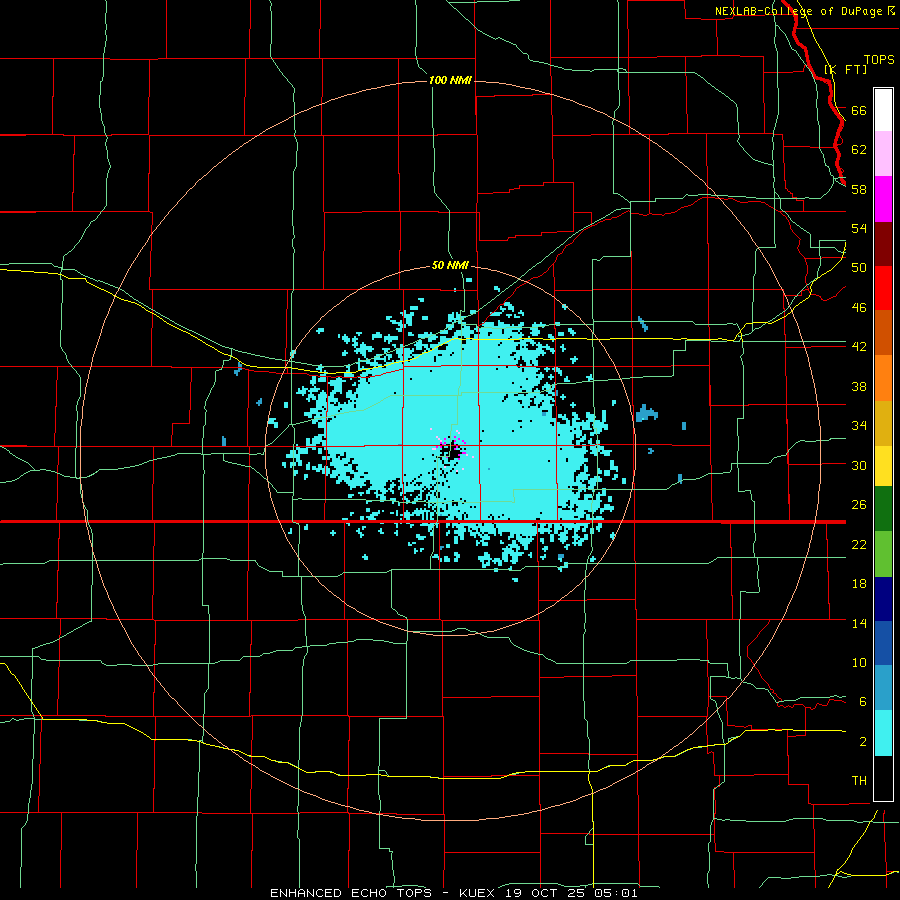Click the steel blue 14 kft color band
The image size is (900, 900).
click(x=883, y=688)
